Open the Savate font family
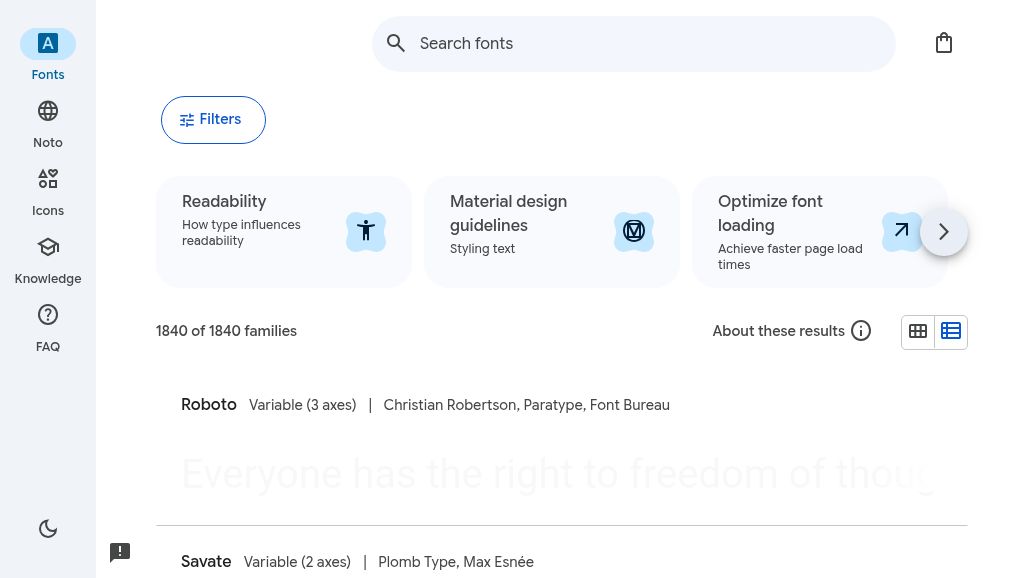The height and width of the screenshot is (578, 1028). pyautogui.click(x=206, y=562)
